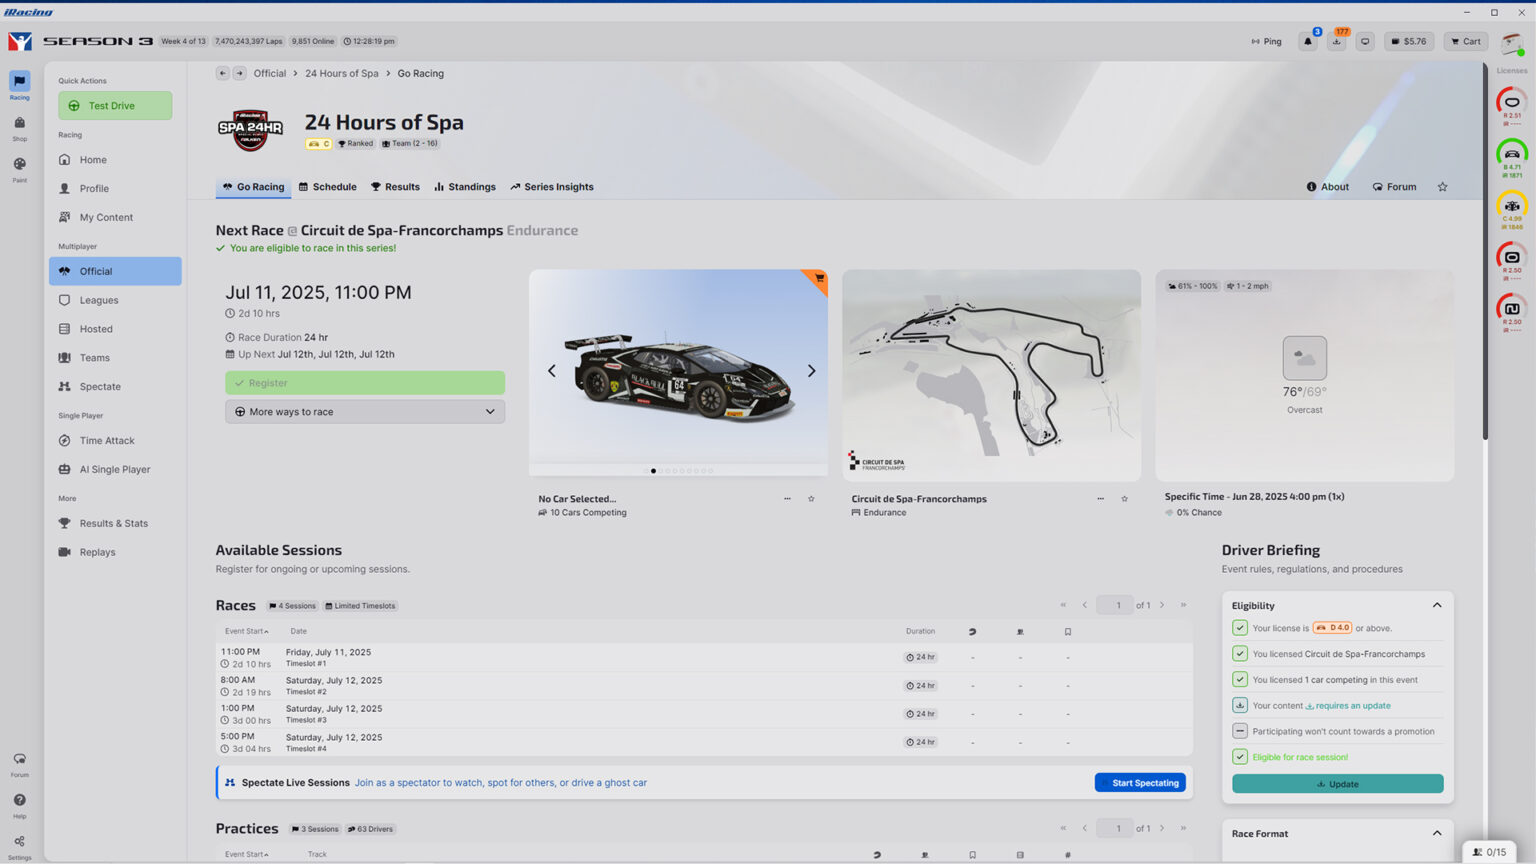Collapse the Race Format section
The image size is (1536, 864).
coord(1437,834)
